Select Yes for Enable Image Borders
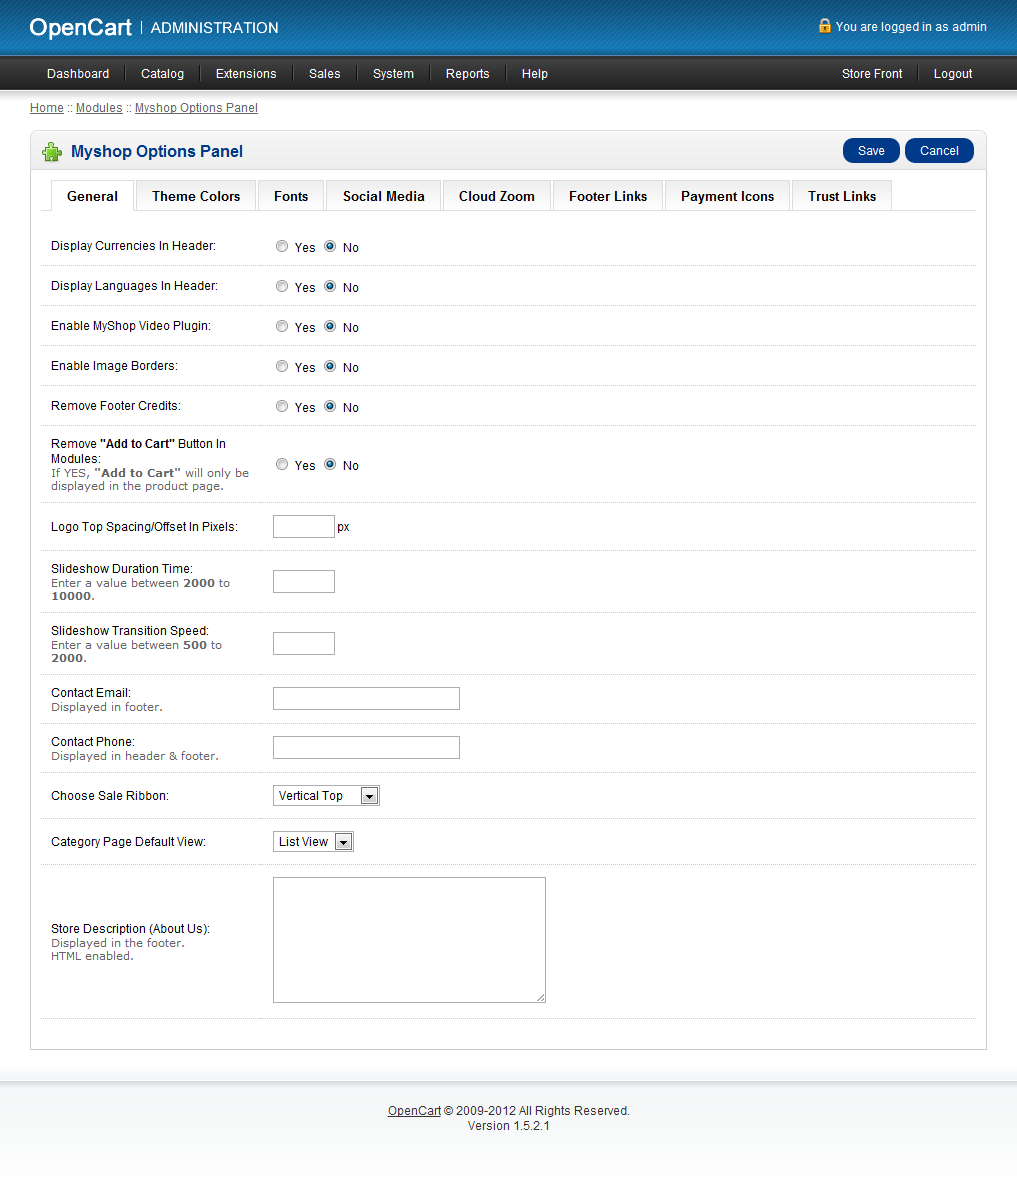 282,367
